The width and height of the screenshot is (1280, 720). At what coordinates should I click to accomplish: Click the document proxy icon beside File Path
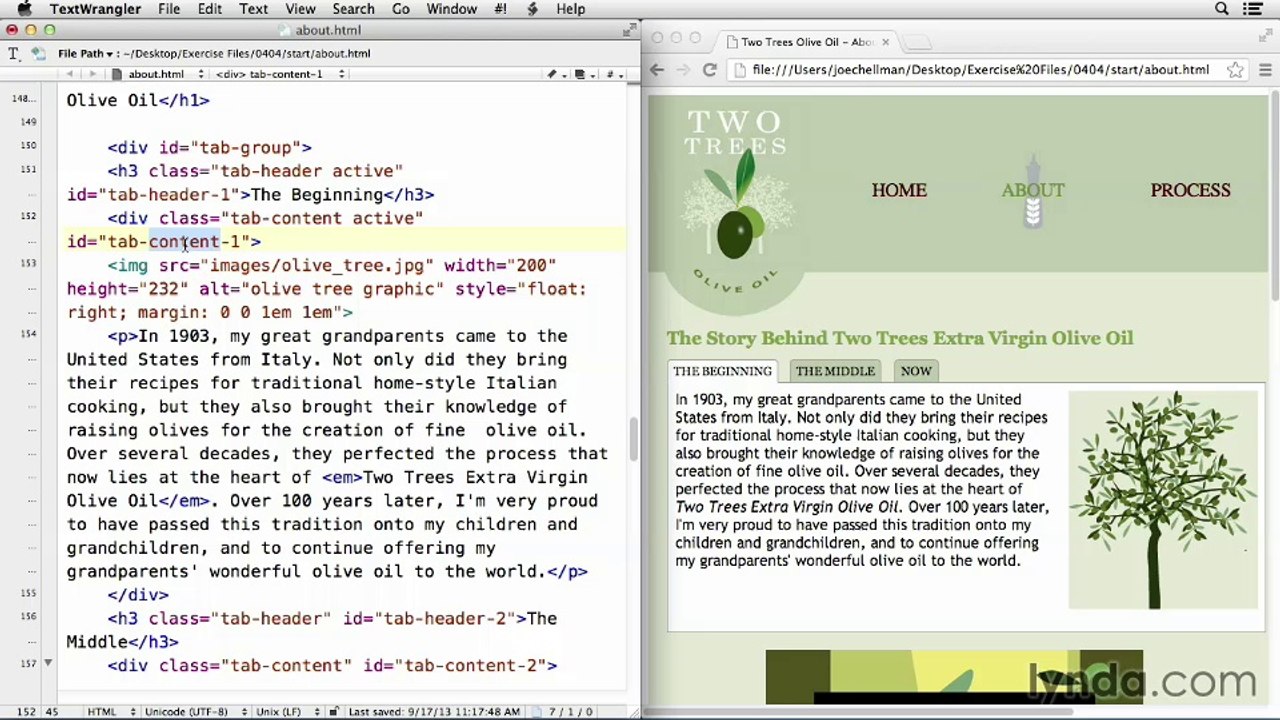pyautogui.click(x=38, y=53)
